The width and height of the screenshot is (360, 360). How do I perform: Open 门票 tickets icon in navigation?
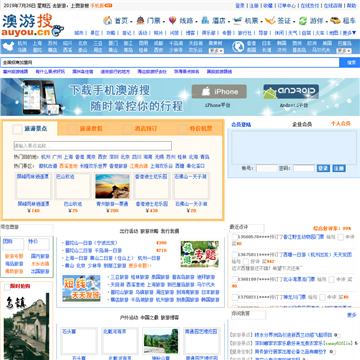click(x=140, y=20)
